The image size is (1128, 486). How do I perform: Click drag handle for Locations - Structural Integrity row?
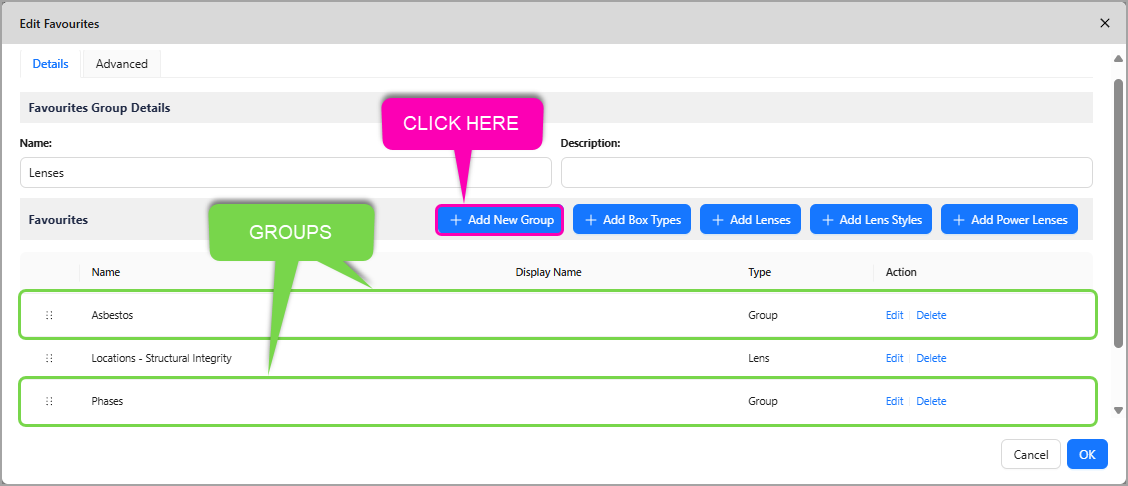(x=49, y=358)
